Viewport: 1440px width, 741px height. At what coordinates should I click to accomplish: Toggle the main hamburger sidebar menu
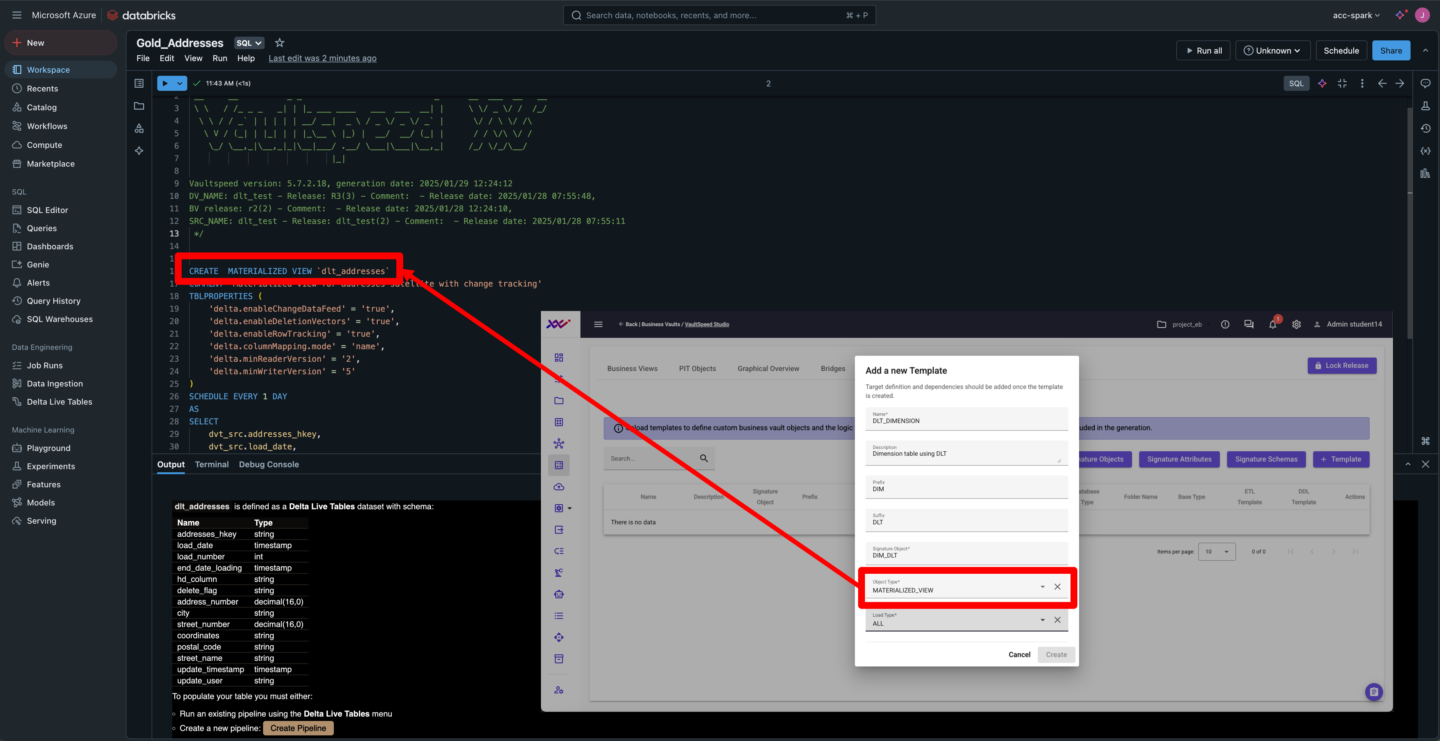click(x=16, y=15)
